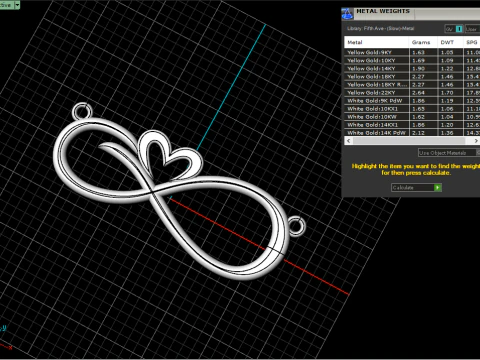Click the horizontal scrollbar thumb in metal table
Screen dimensions: 480x360
pos(409,141)
